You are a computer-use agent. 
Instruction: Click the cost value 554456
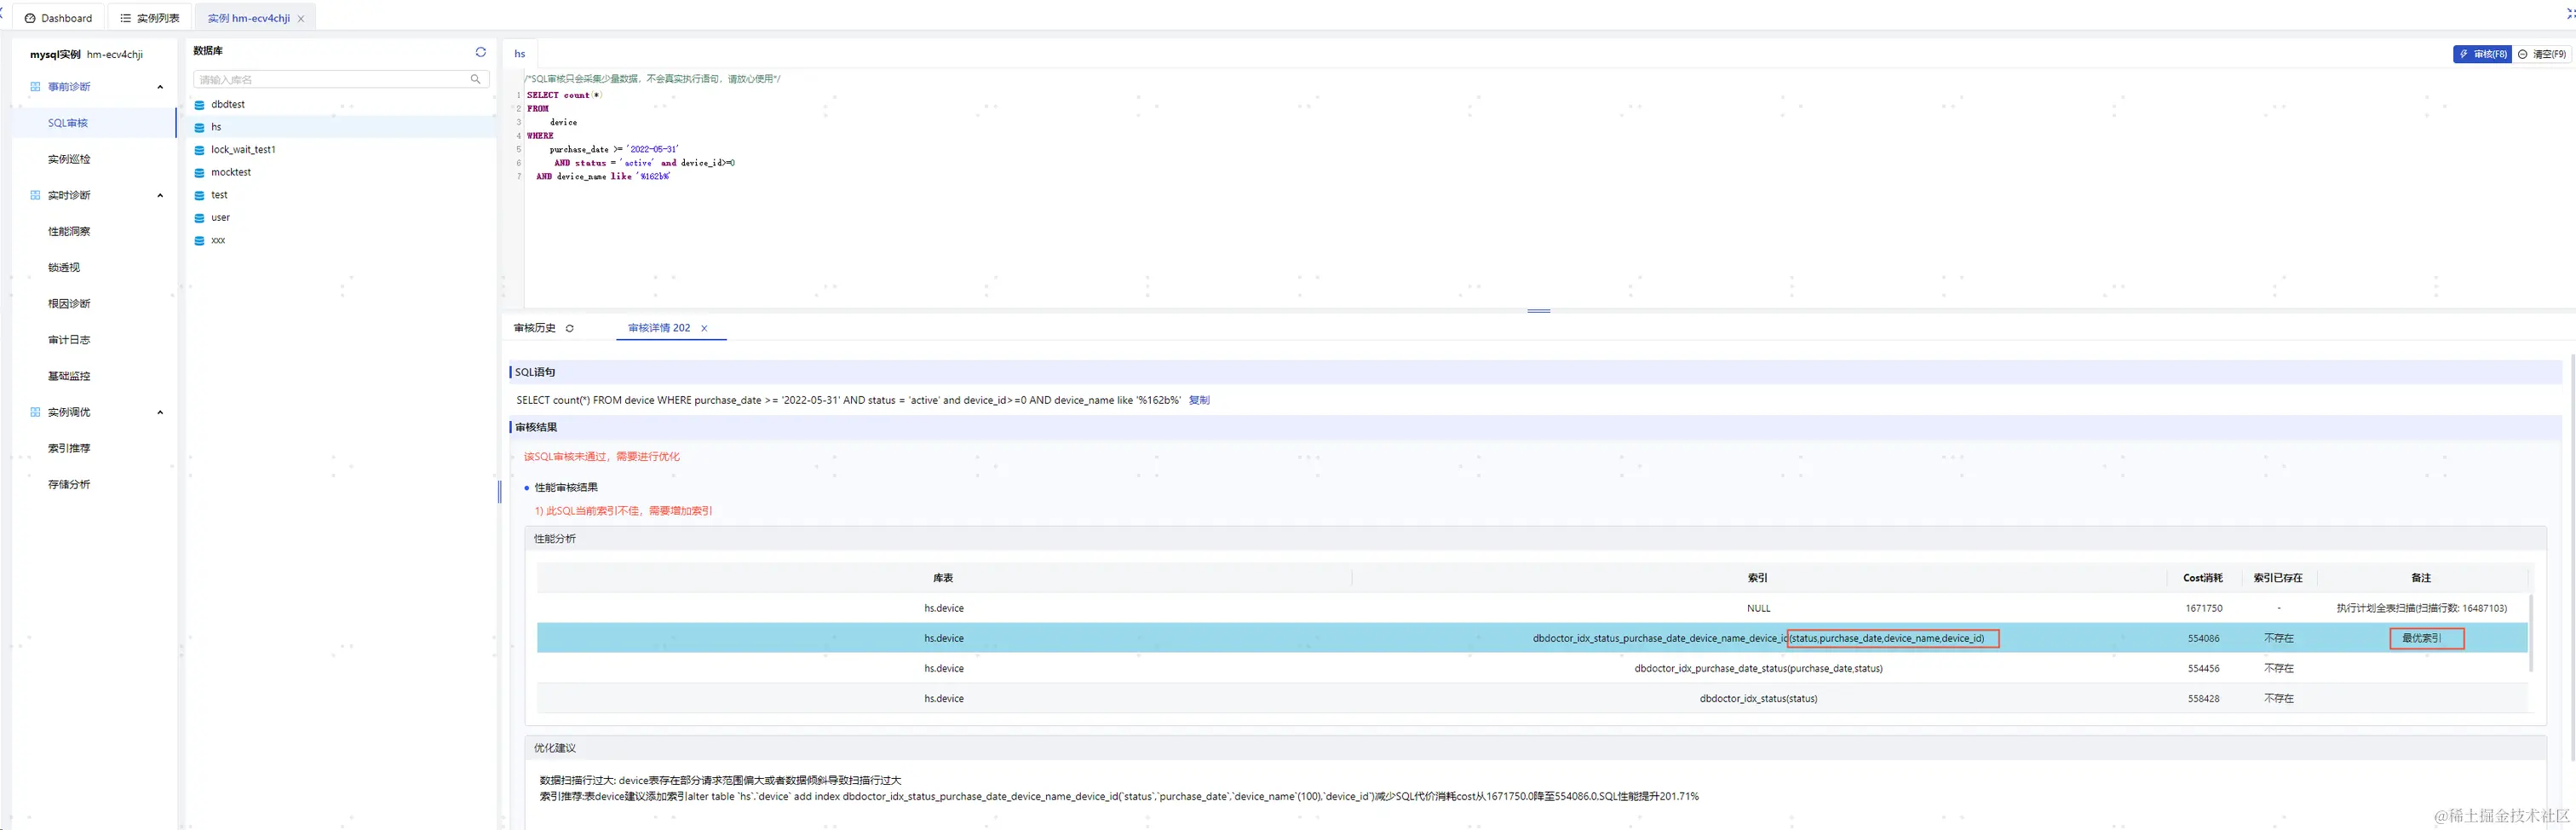click(x=2204, y=668)
